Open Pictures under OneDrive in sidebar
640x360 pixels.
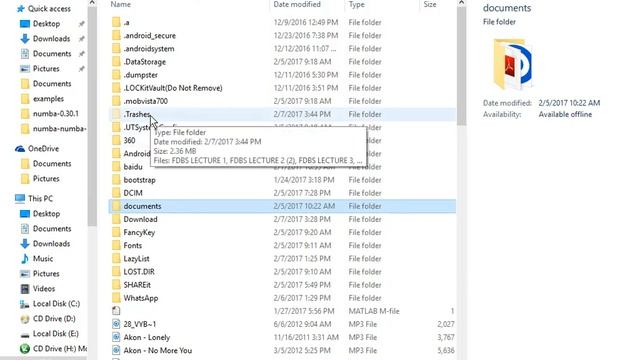[x=46, y=179]
